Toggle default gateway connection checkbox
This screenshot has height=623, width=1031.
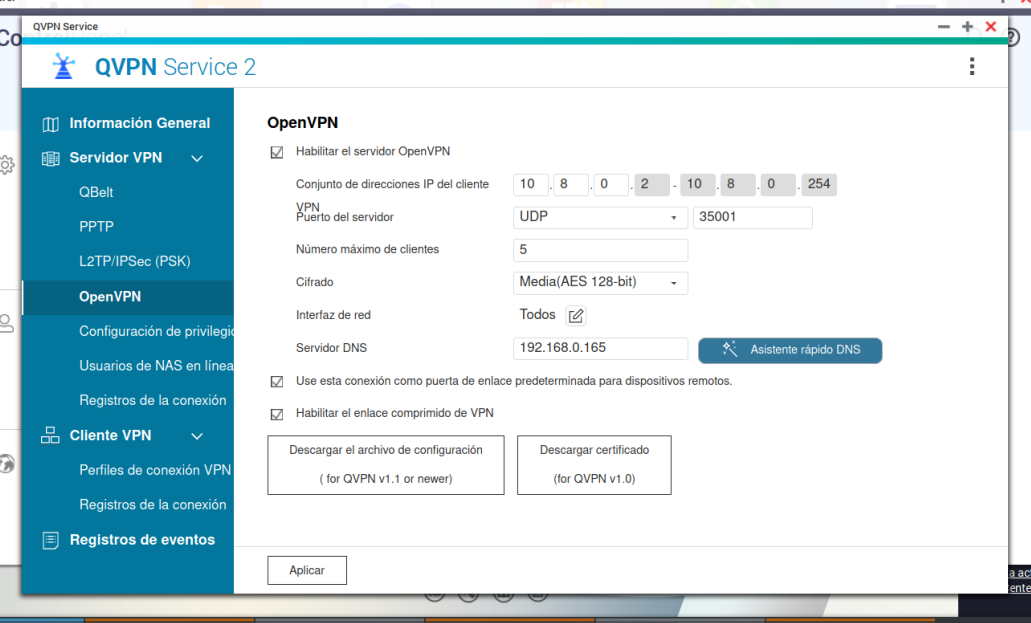tap(277, 382)
